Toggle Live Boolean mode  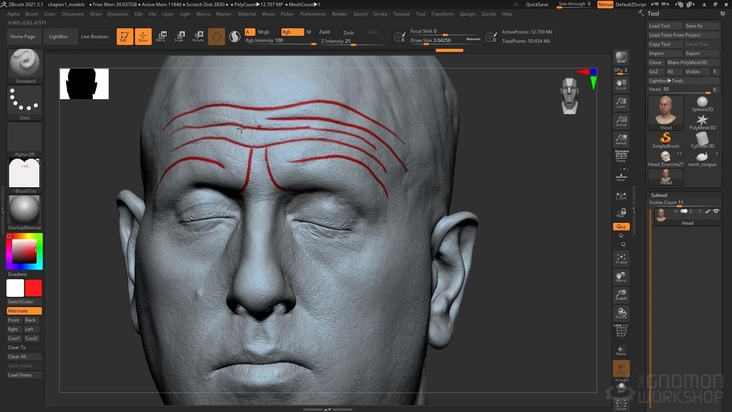coord(95,36)
